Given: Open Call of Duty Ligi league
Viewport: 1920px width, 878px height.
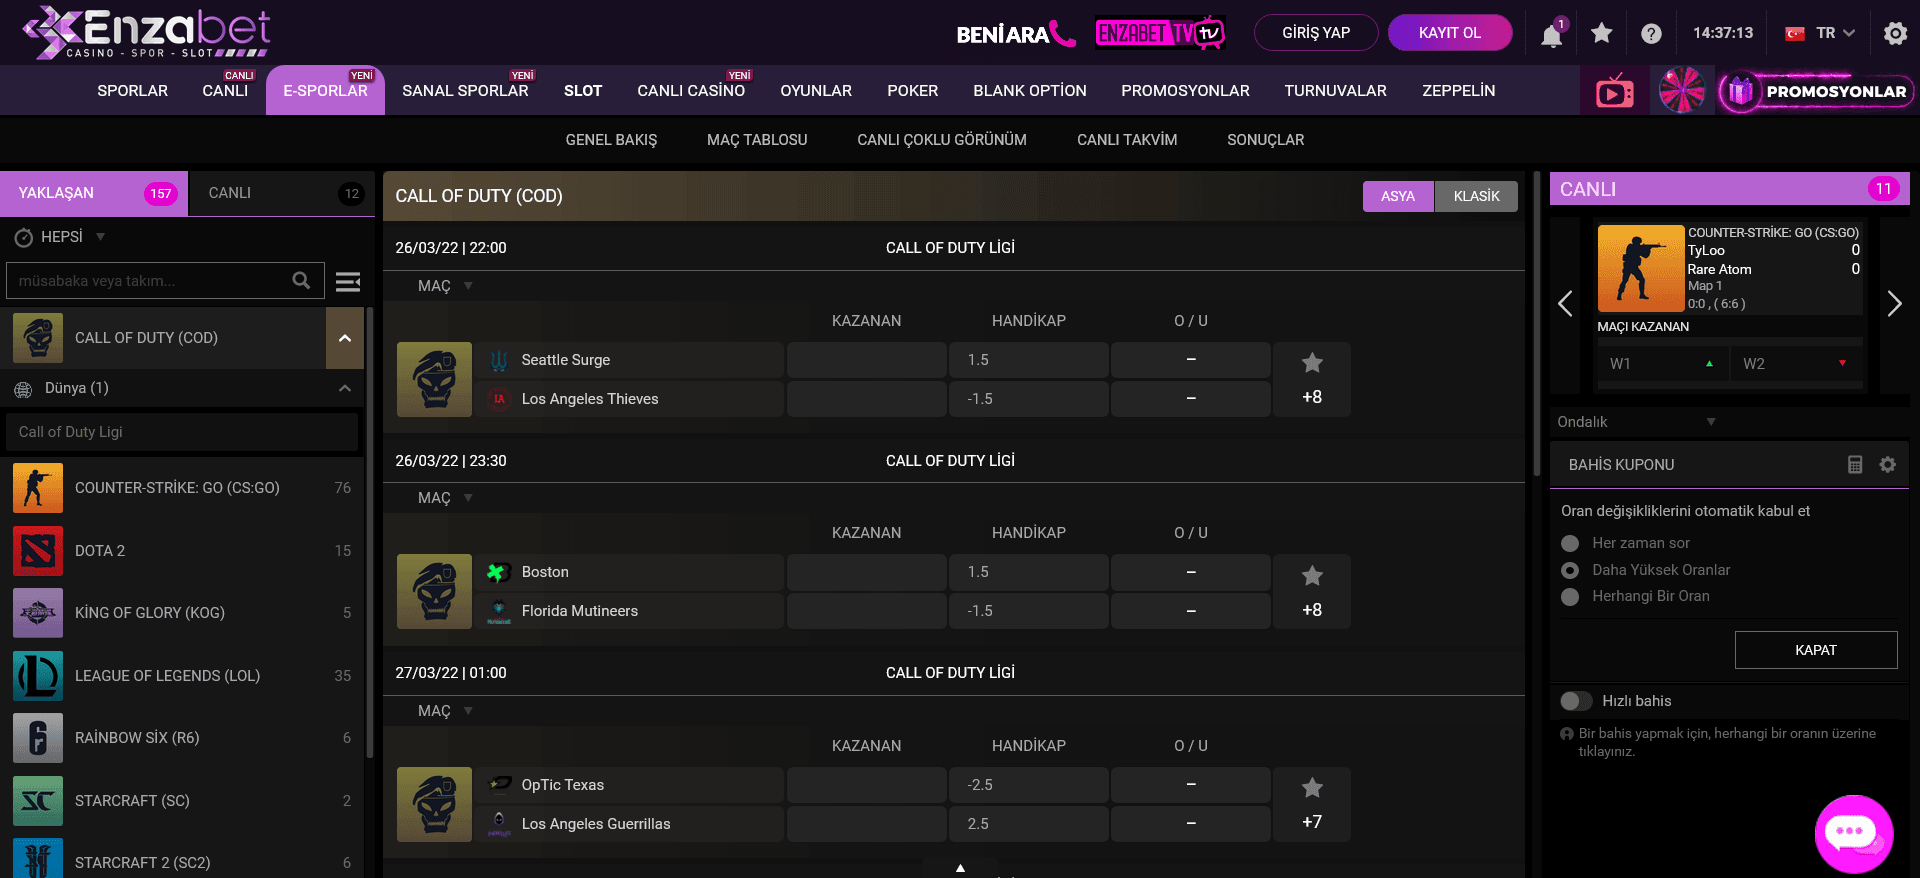Looking at the screenshot, I should [x=182, y=432].
